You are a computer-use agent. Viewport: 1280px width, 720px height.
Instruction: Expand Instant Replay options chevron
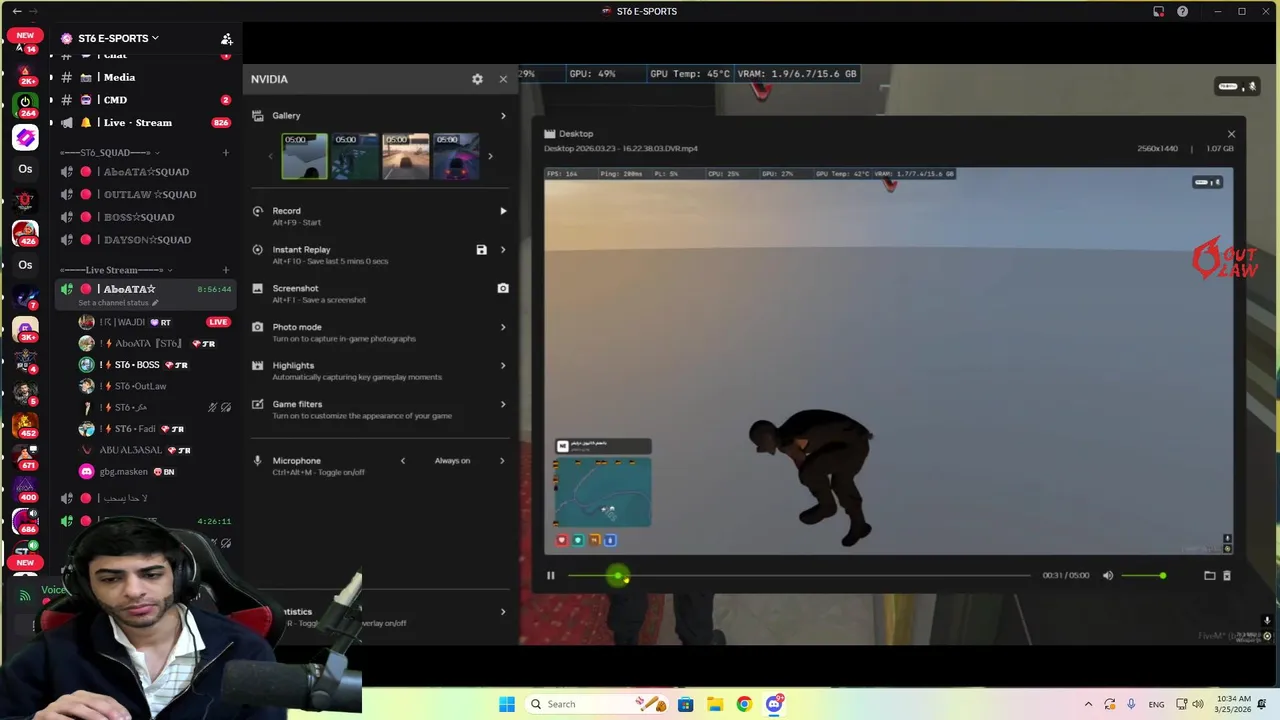point(503,250)
